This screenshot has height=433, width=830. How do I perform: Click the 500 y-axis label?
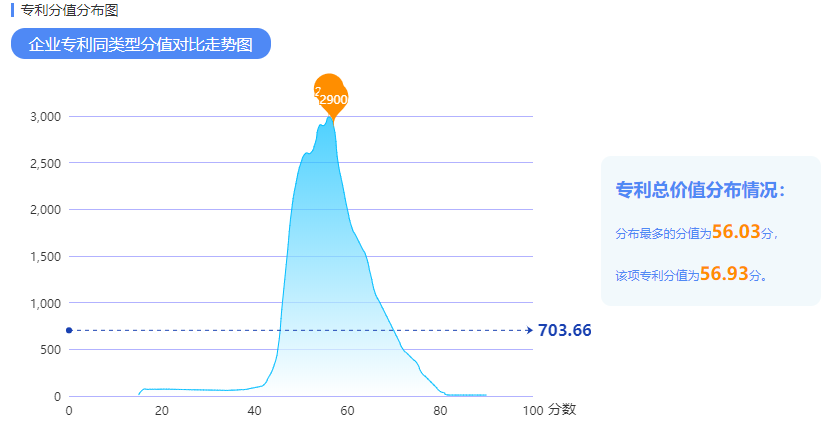pos(51,350)
